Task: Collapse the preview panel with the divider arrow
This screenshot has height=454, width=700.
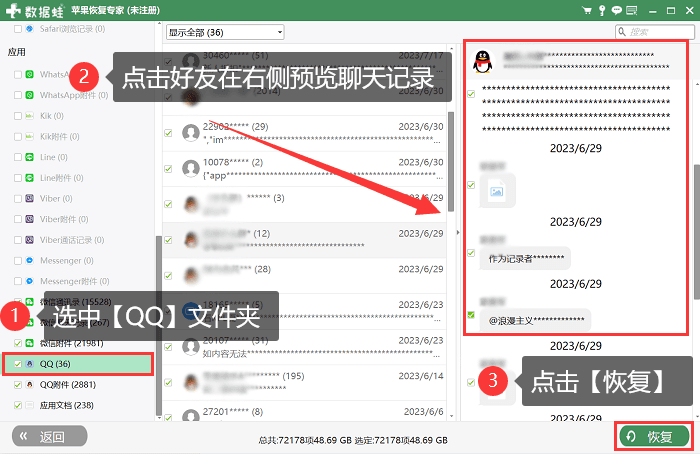Action: click(458, 233)
